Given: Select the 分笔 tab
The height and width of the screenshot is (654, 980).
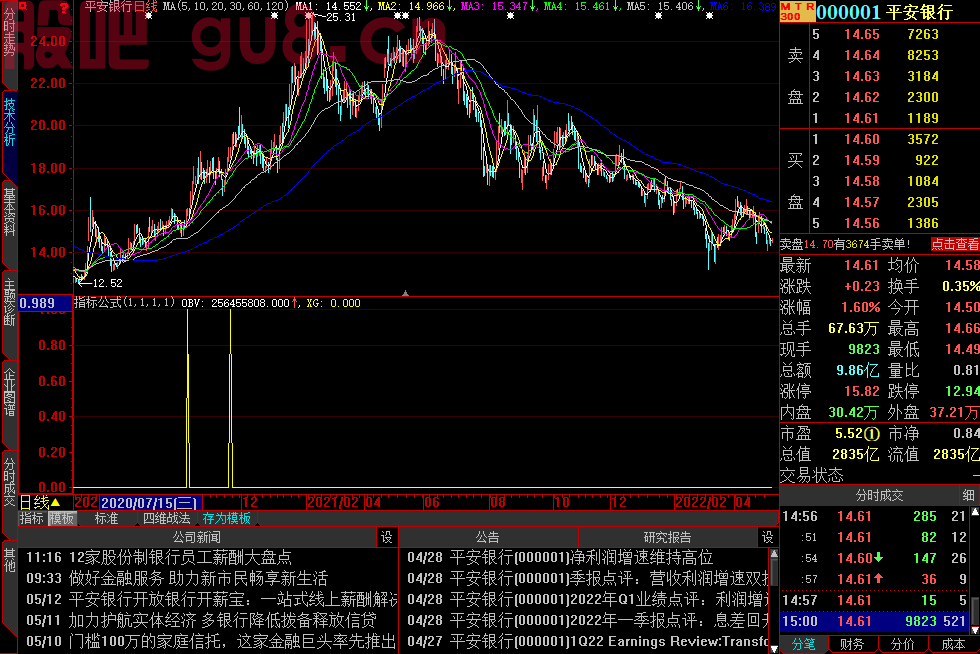Looking at the screenshot, I should [x=803, y=644].
